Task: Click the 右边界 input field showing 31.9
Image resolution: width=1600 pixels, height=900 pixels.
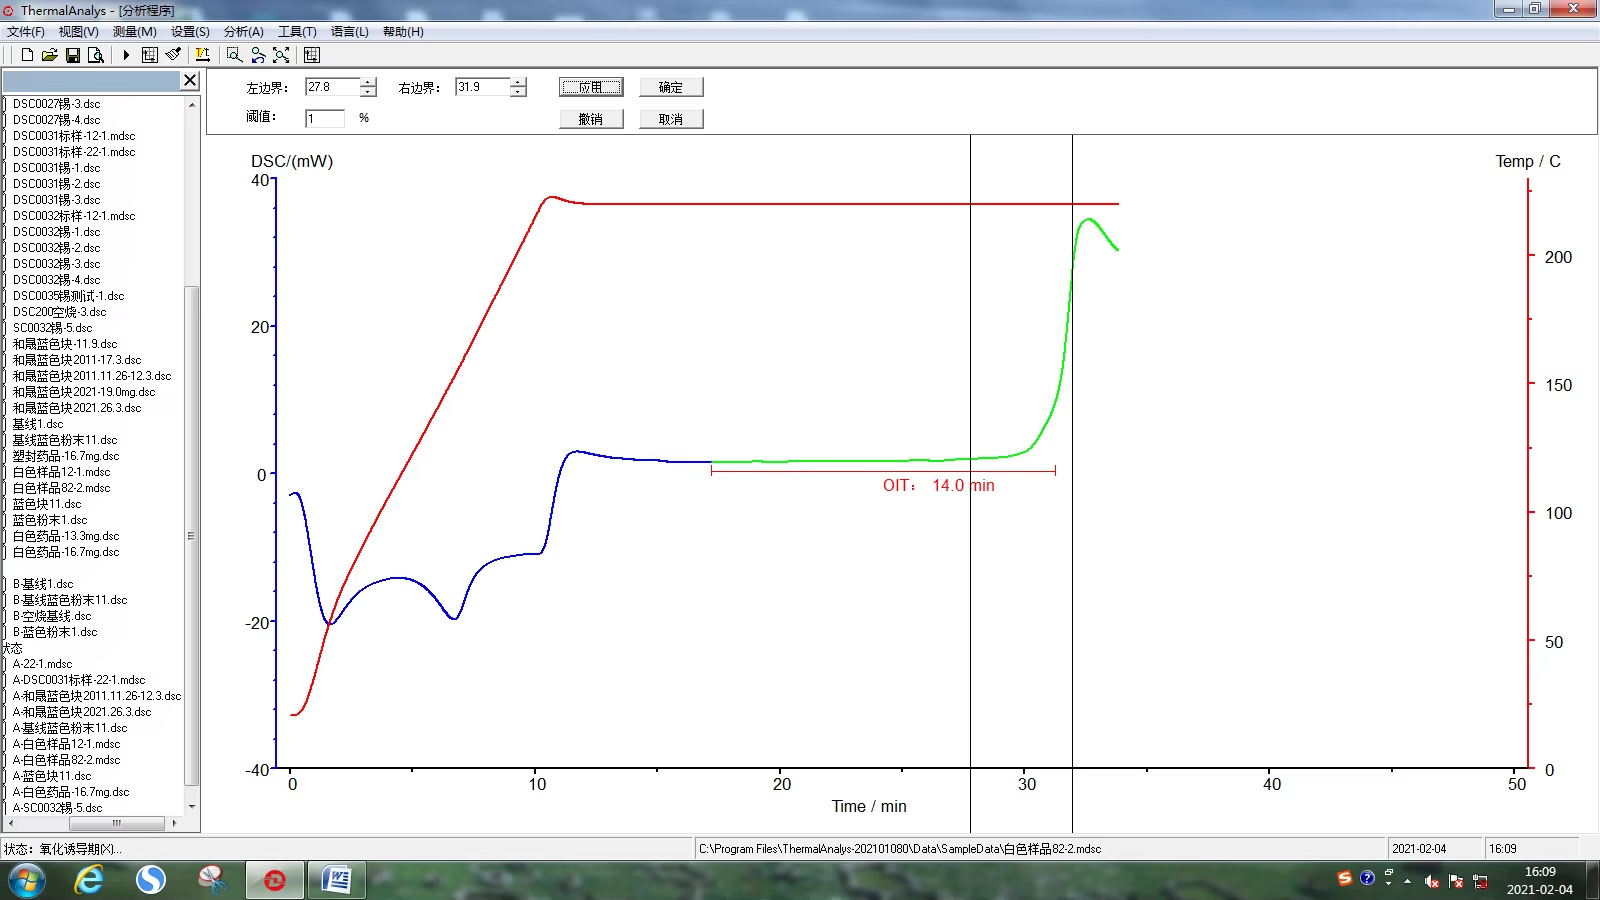Action: (483, 87)
